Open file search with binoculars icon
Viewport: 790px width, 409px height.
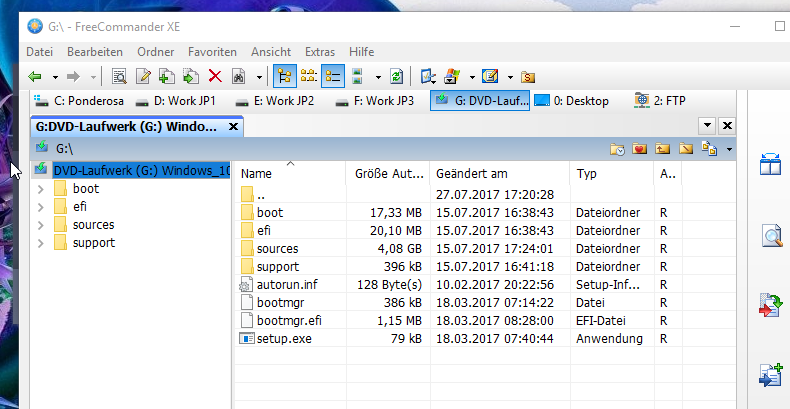(238, 77)
